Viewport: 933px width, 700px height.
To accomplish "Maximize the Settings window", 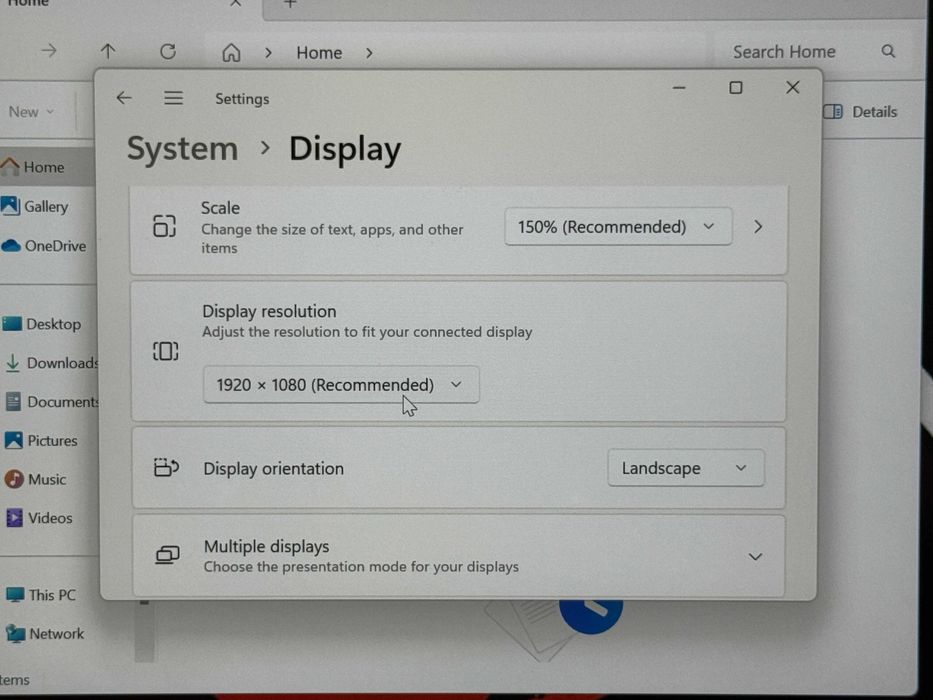I will [x=735, y=88].
